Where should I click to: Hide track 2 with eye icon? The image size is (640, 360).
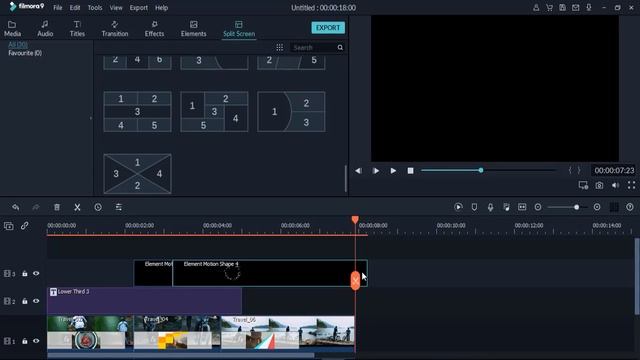(36, 301)
